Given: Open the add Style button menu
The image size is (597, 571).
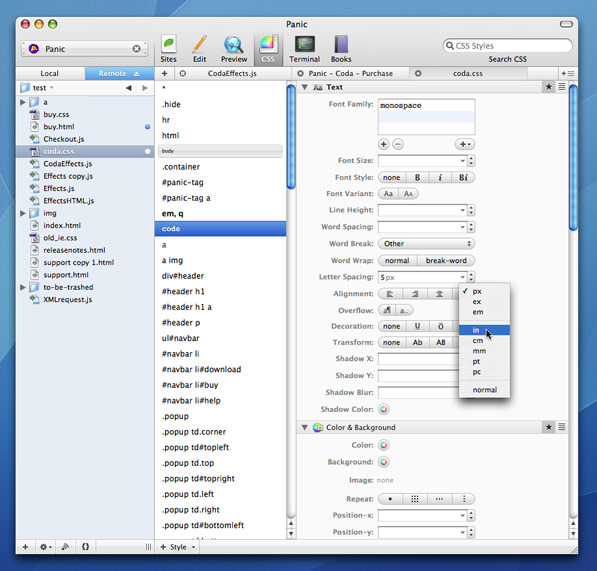Looking at the screenshot, I should point(178,547).
